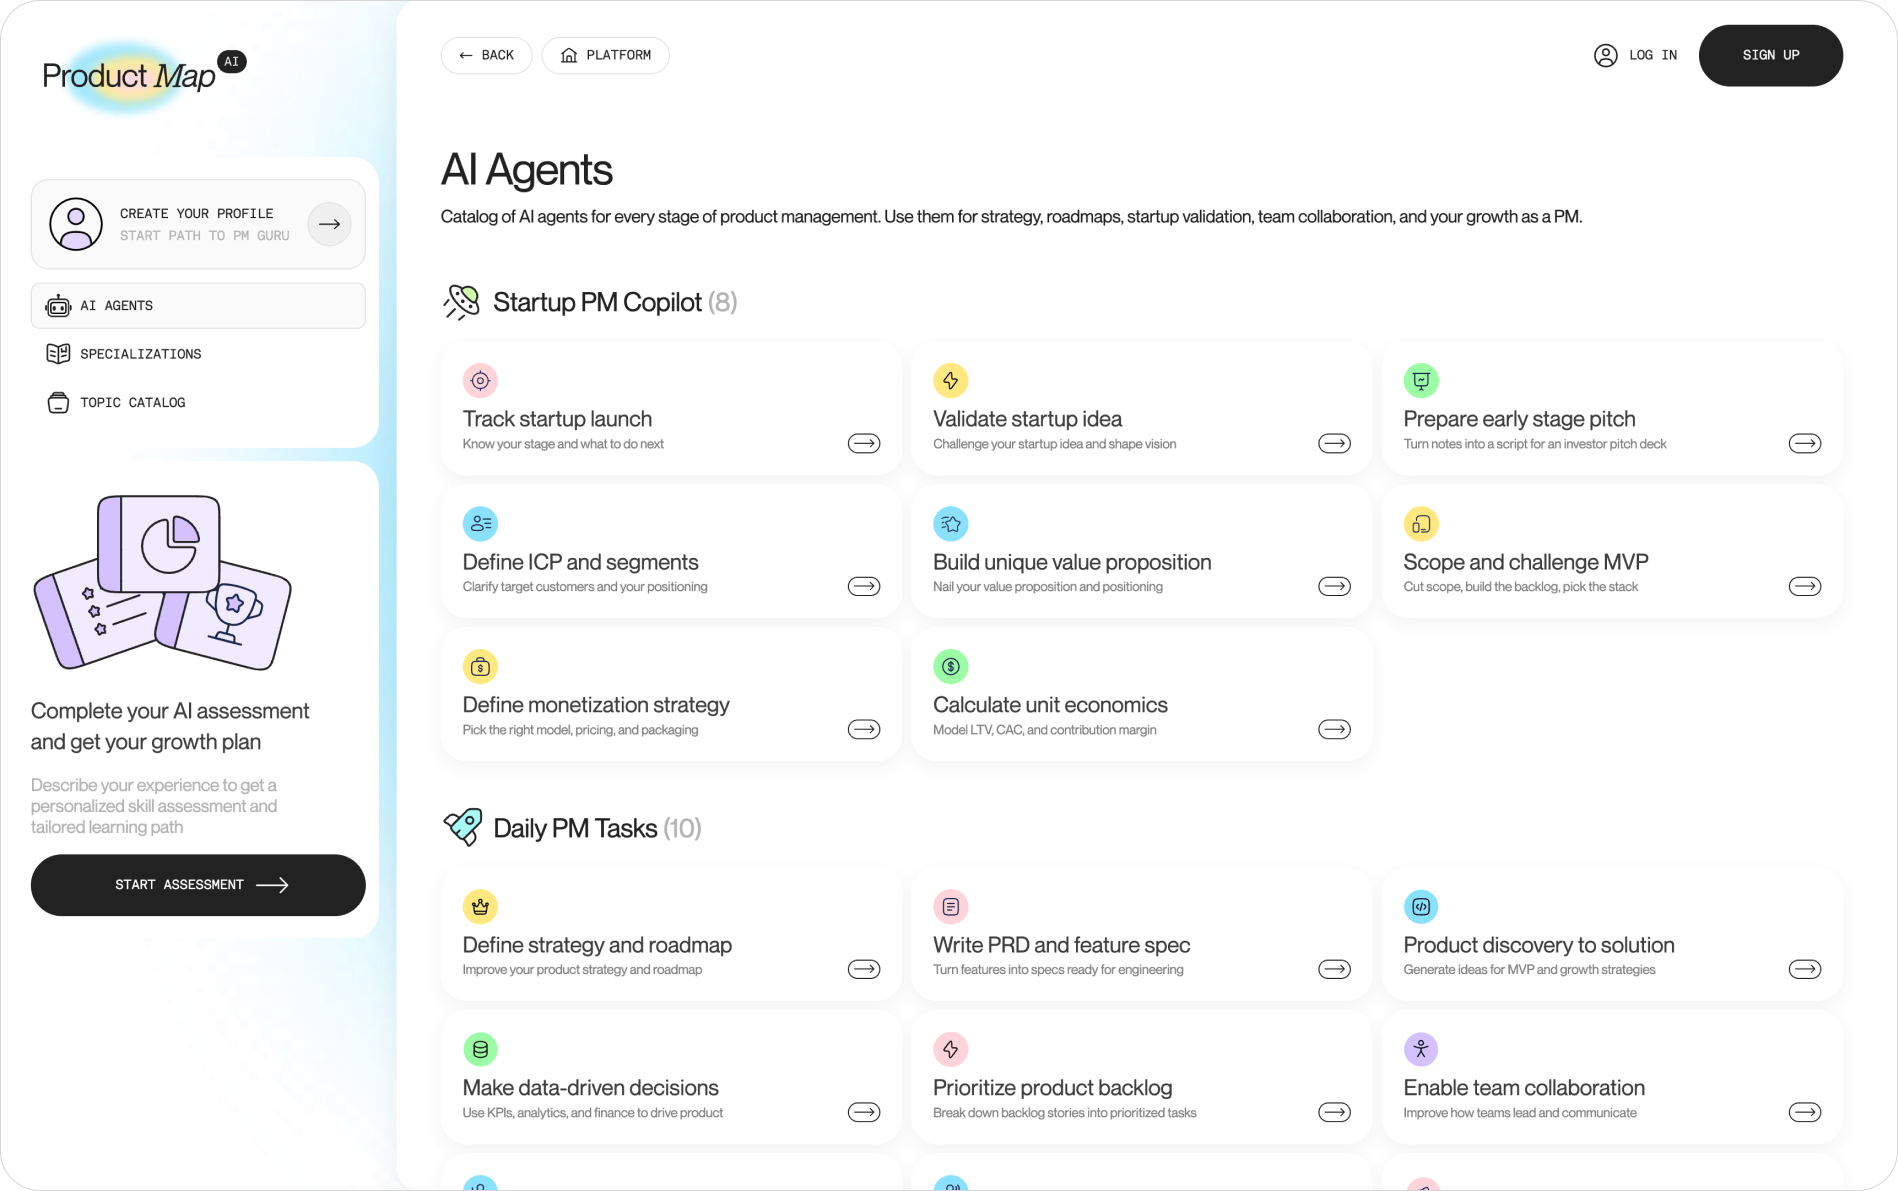Viewport: 1898px width, 1191px height.
Task: Open Track startup launch via its arrow
Action: click(864, 443)
